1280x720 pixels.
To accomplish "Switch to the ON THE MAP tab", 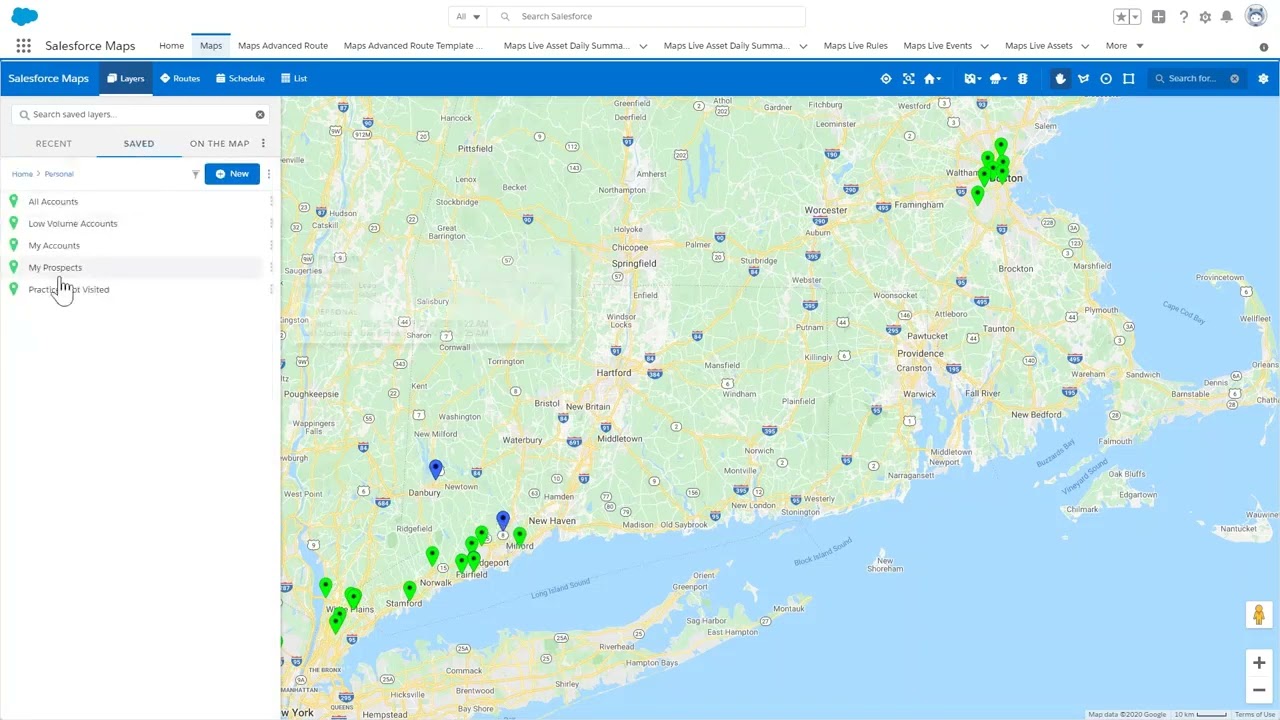I will pos(219,143).
